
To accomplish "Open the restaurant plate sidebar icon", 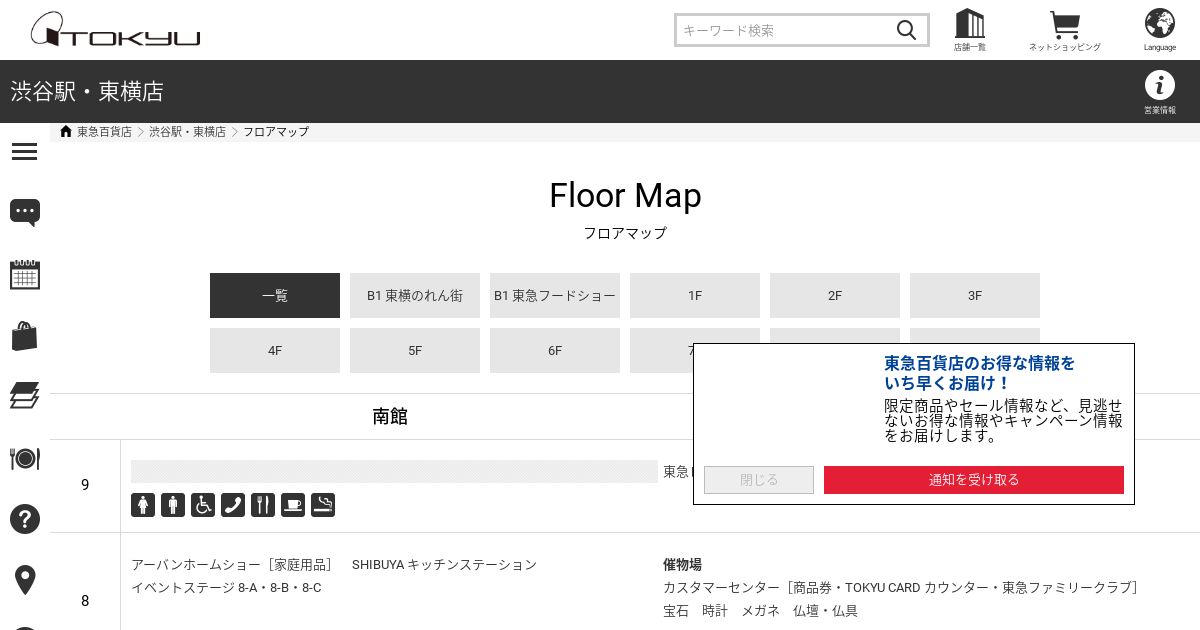I will tap(25, 458).
